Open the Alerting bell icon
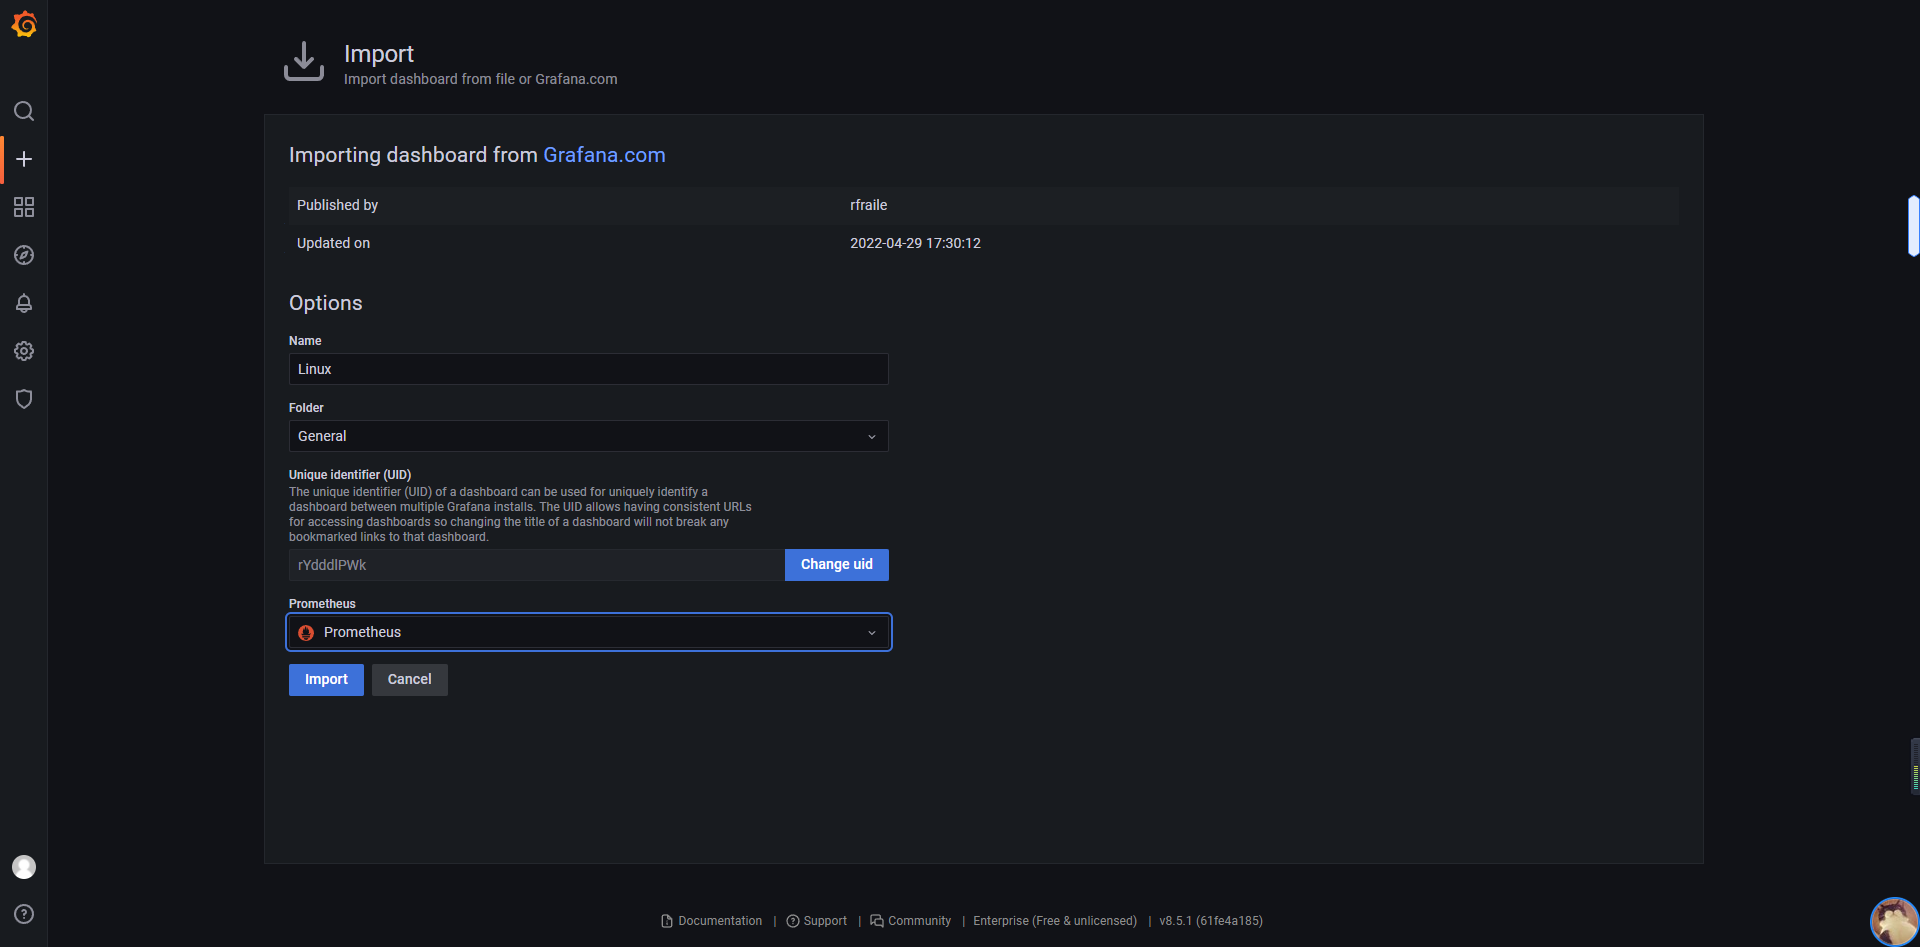This screenshot has height=947, width=1920. click(24, 303)
